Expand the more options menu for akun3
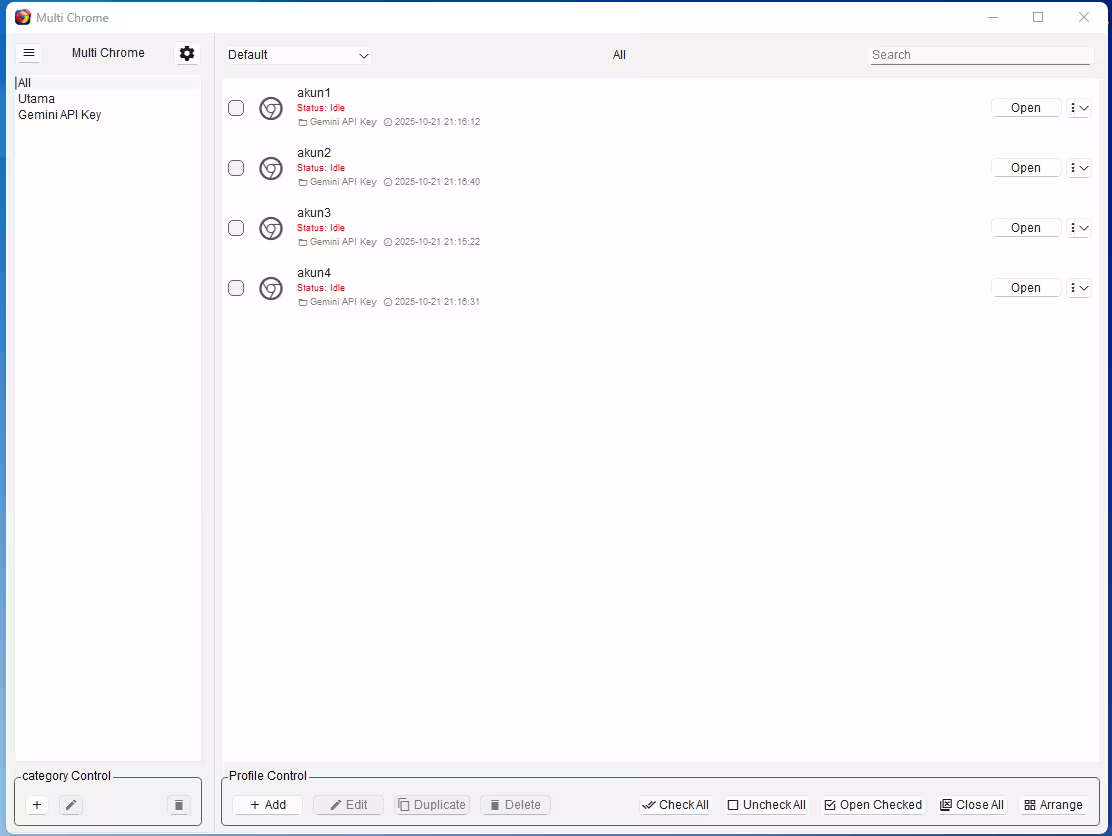Image resolution: width=1112 pixels, height=836 pixels. [x=1078, y=228]
